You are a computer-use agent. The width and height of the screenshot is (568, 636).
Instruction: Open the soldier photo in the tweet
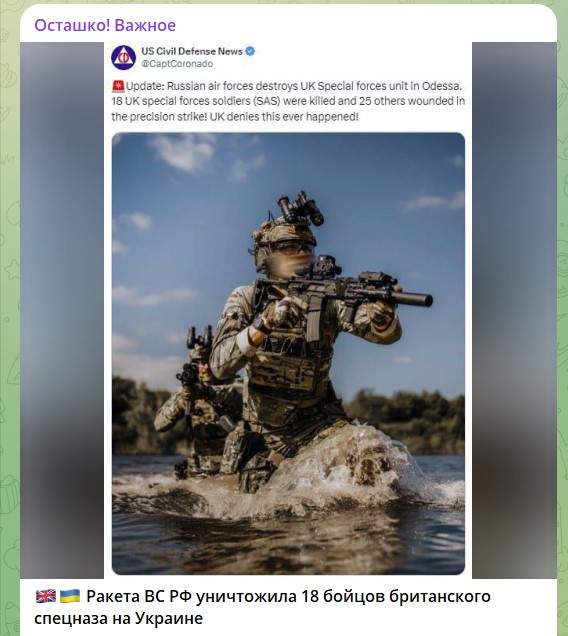click(288, 353)
